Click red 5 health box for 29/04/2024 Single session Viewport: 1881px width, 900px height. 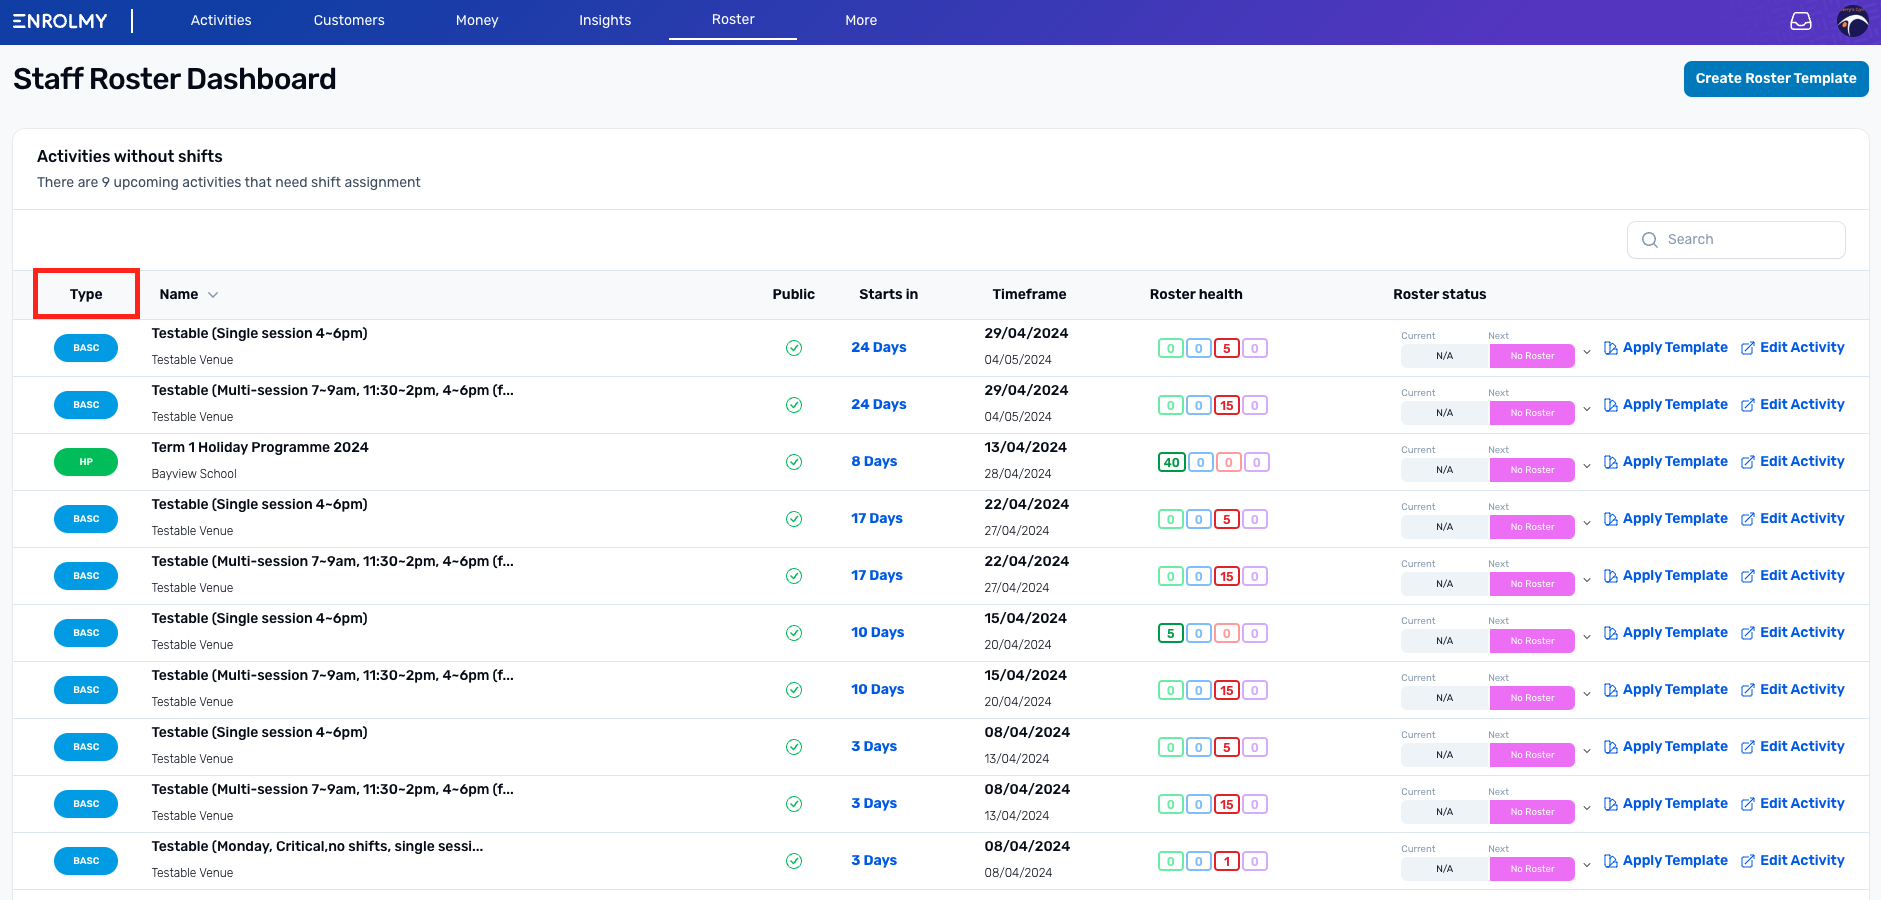coord(1227,348)
